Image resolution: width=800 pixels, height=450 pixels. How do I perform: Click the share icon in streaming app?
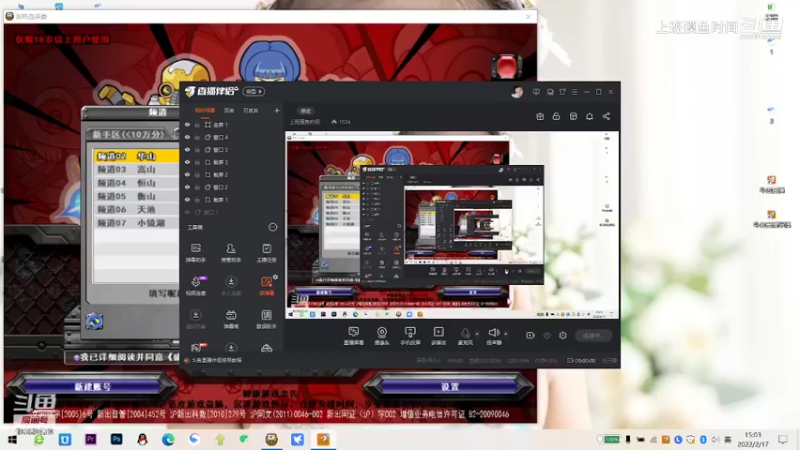coord(606,116)
